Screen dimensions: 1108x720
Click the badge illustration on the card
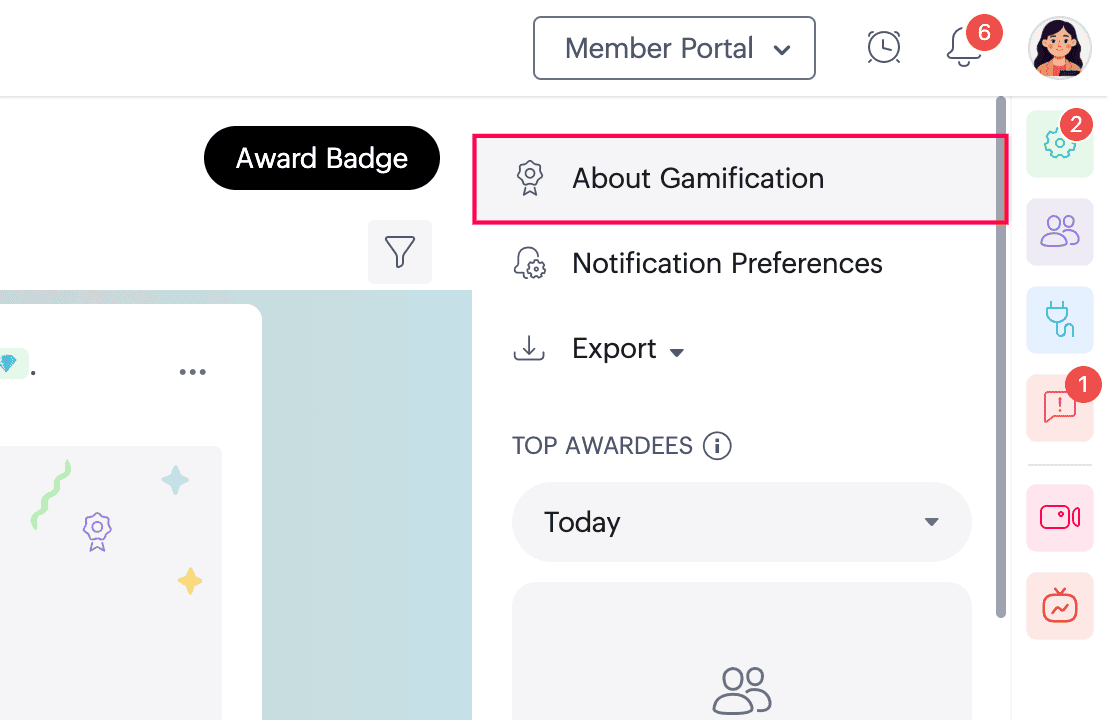point(98,531)
